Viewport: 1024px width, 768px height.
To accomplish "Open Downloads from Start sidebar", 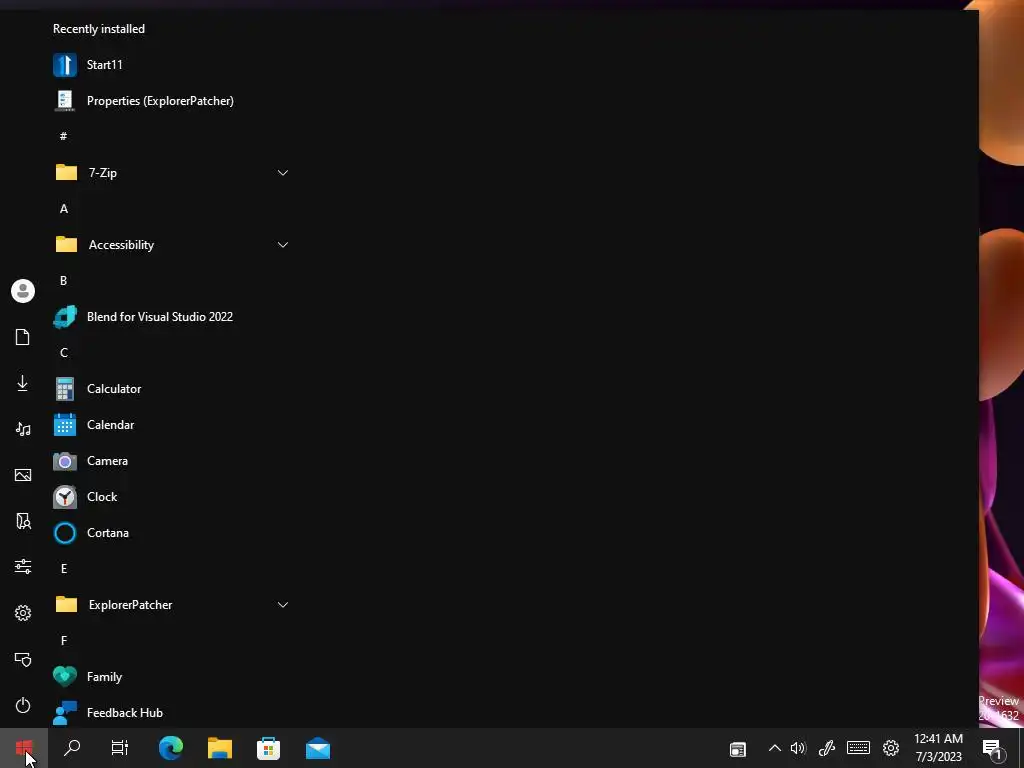I will pyautogui.click(x=23, y=383).
